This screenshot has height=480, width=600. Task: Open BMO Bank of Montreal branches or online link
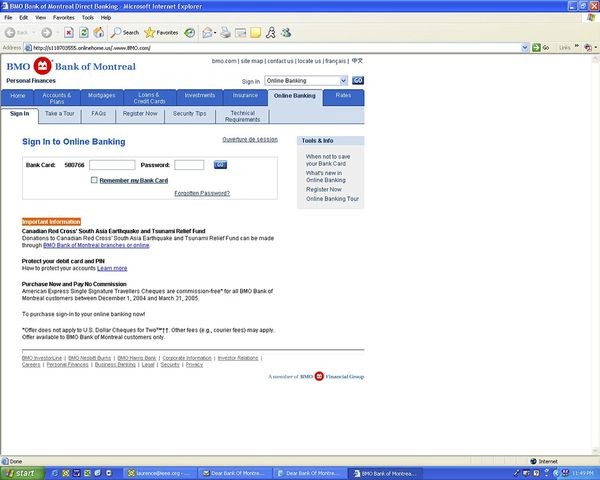[96, 245]
